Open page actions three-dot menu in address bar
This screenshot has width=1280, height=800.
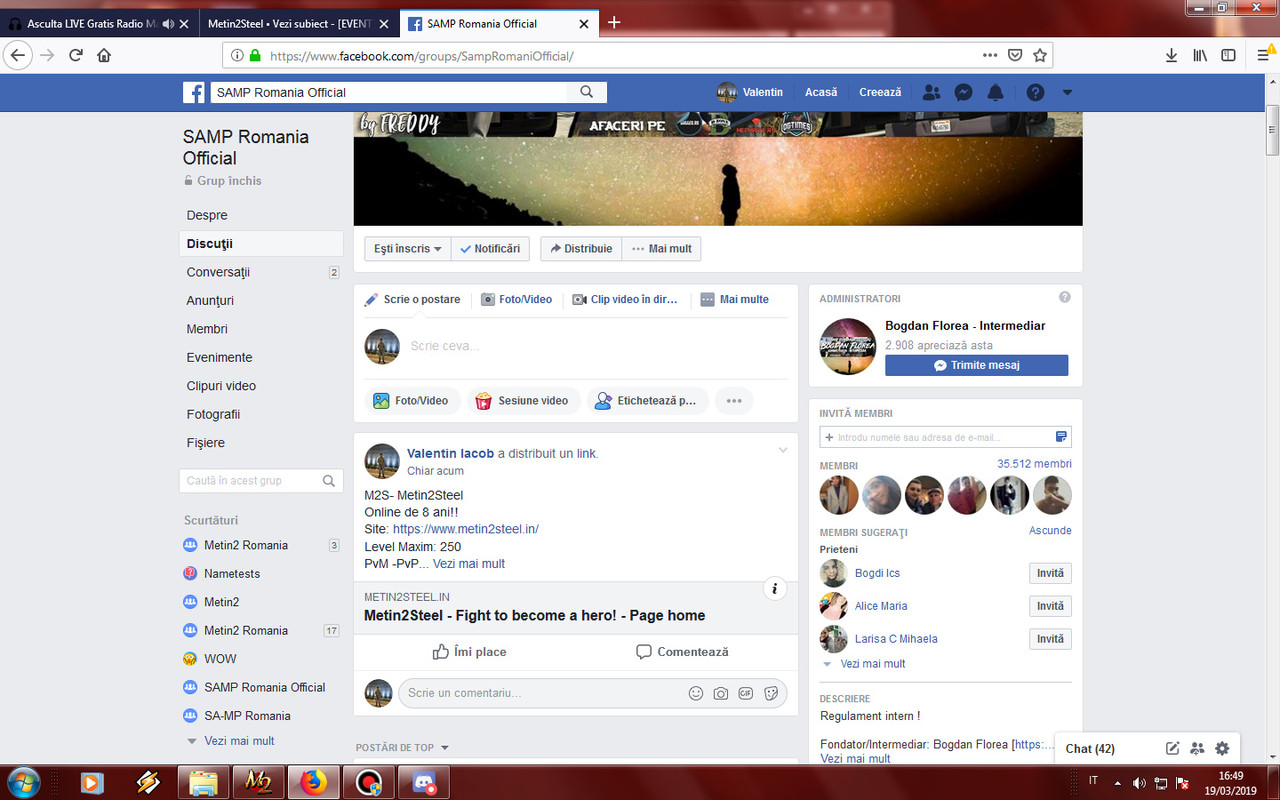[x=990, y=56]
